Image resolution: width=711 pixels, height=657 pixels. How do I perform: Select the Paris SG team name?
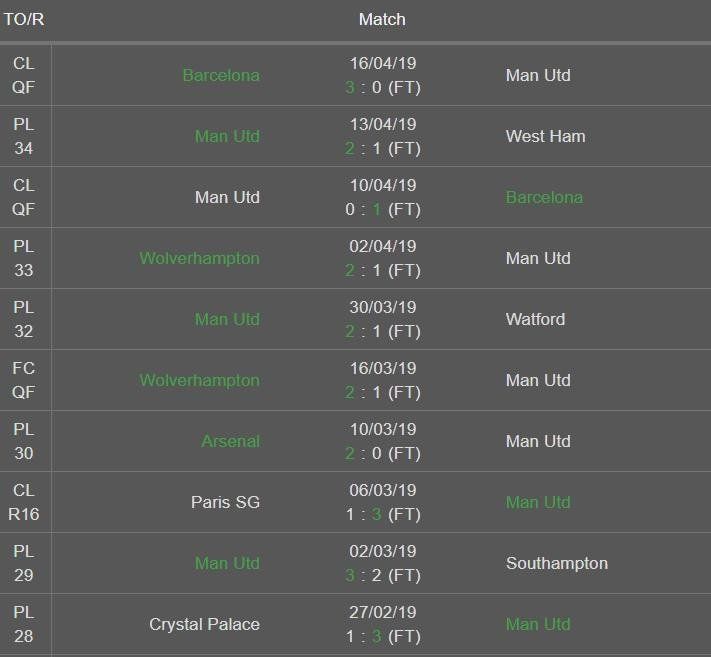pos(225,502)
